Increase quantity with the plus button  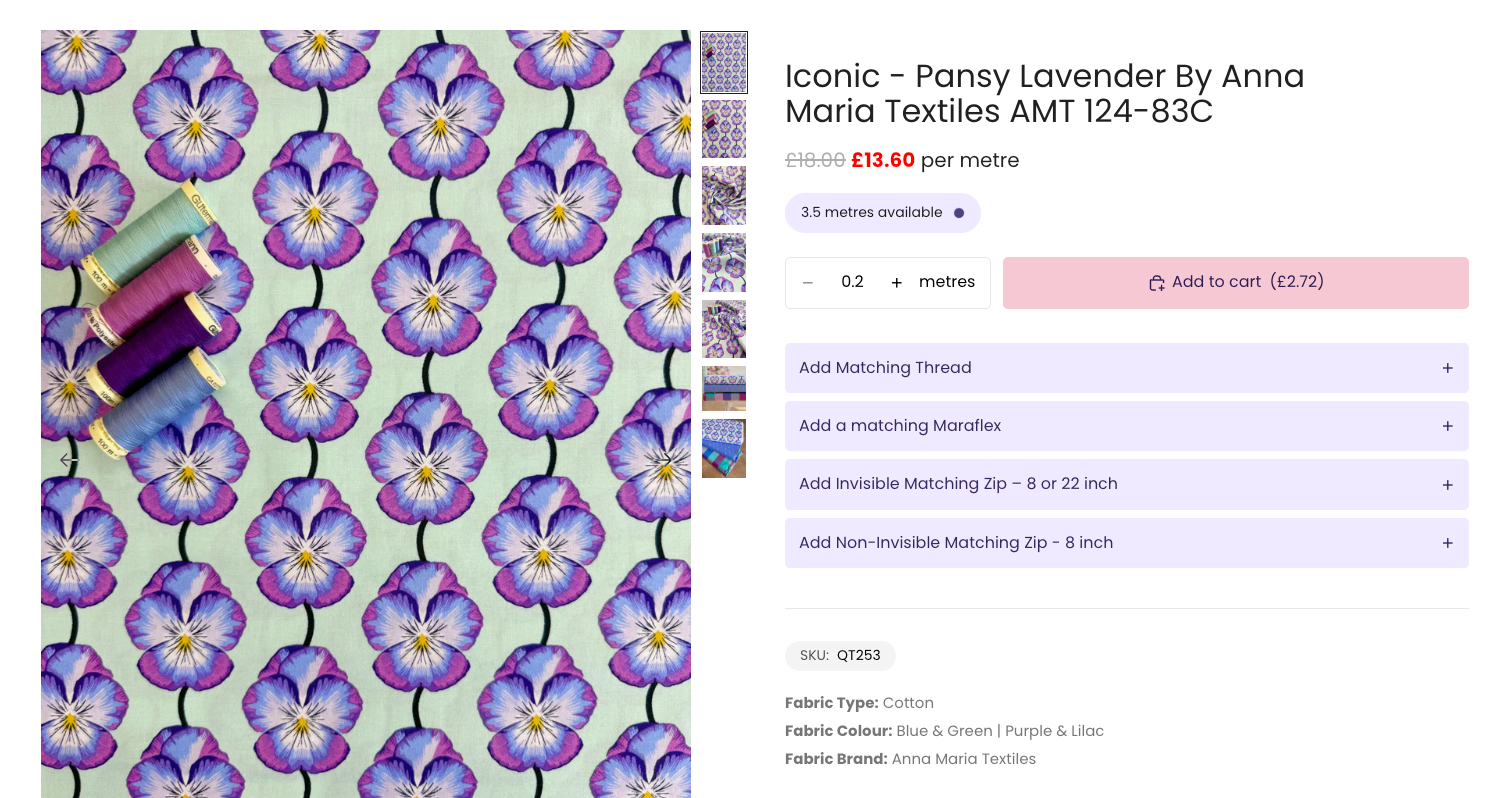pyautogui.click(x=897, y=283)
